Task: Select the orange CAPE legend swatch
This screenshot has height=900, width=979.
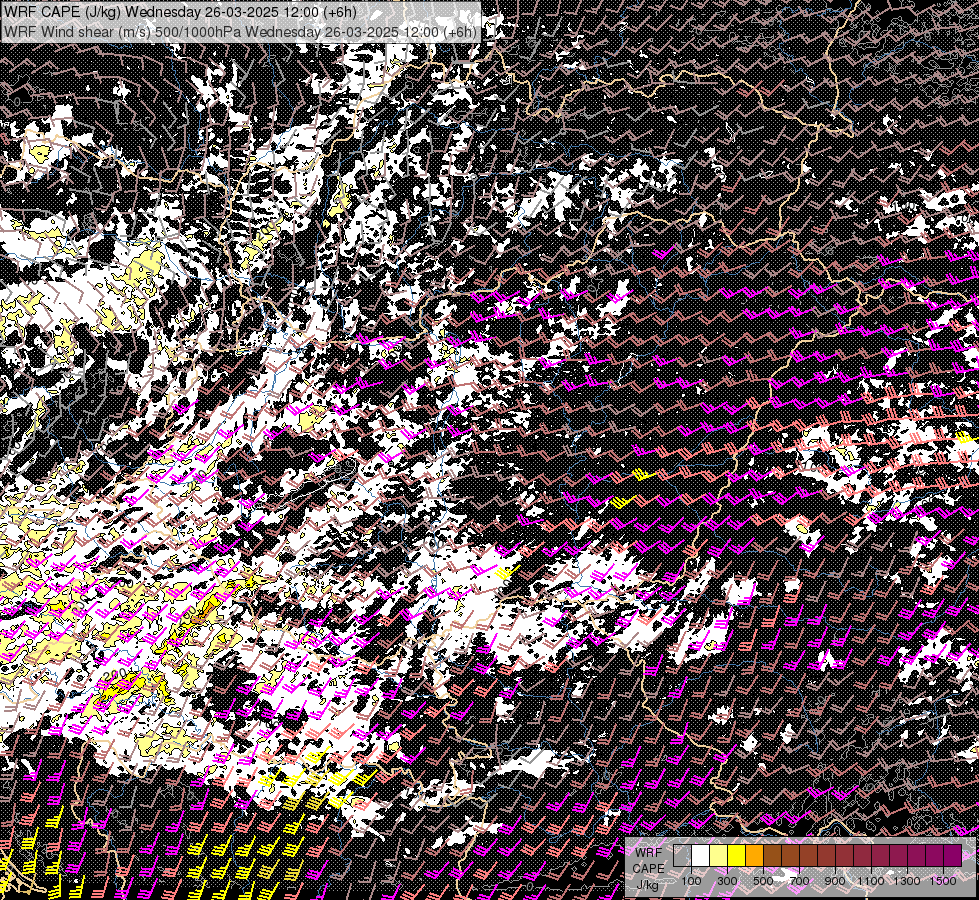Action: [754, 855]
